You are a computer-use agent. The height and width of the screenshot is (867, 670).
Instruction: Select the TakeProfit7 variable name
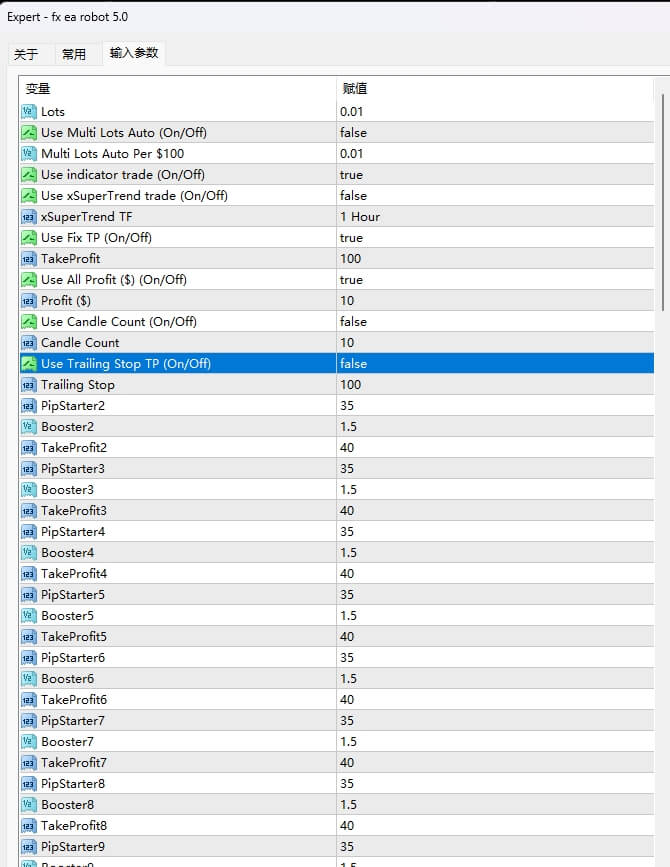(74, 763)
